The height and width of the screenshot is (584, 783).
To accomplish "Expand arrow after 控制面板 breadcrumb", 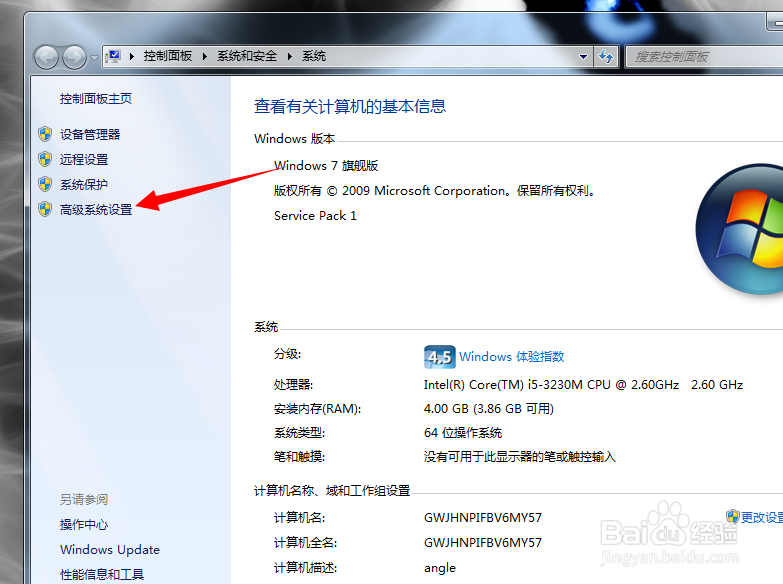I will [x=205, y=56].
